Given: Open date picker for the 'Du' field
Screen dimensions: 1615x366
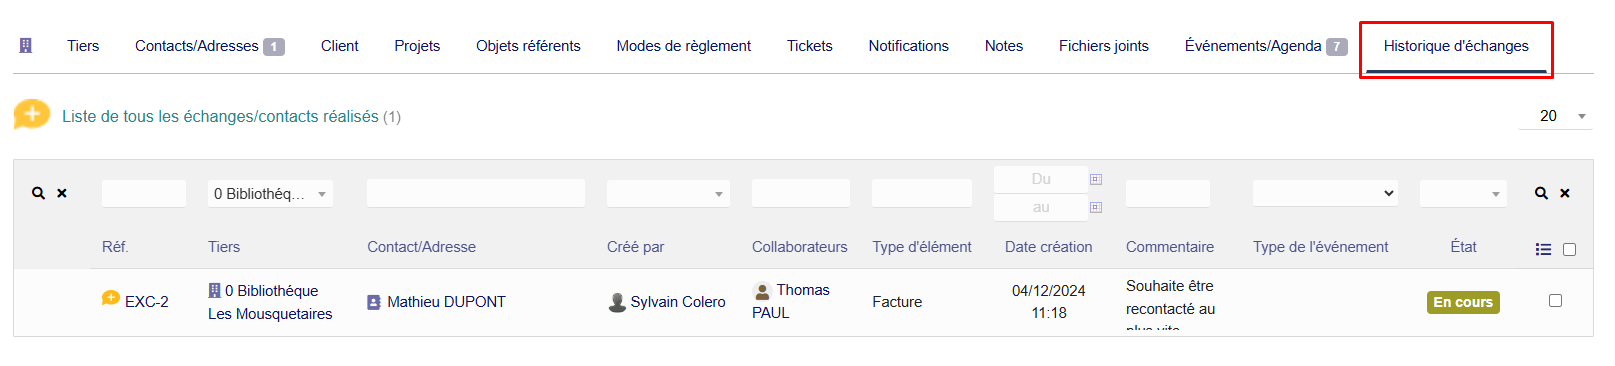Looking at the screenshot, I should click(1096, 179).
